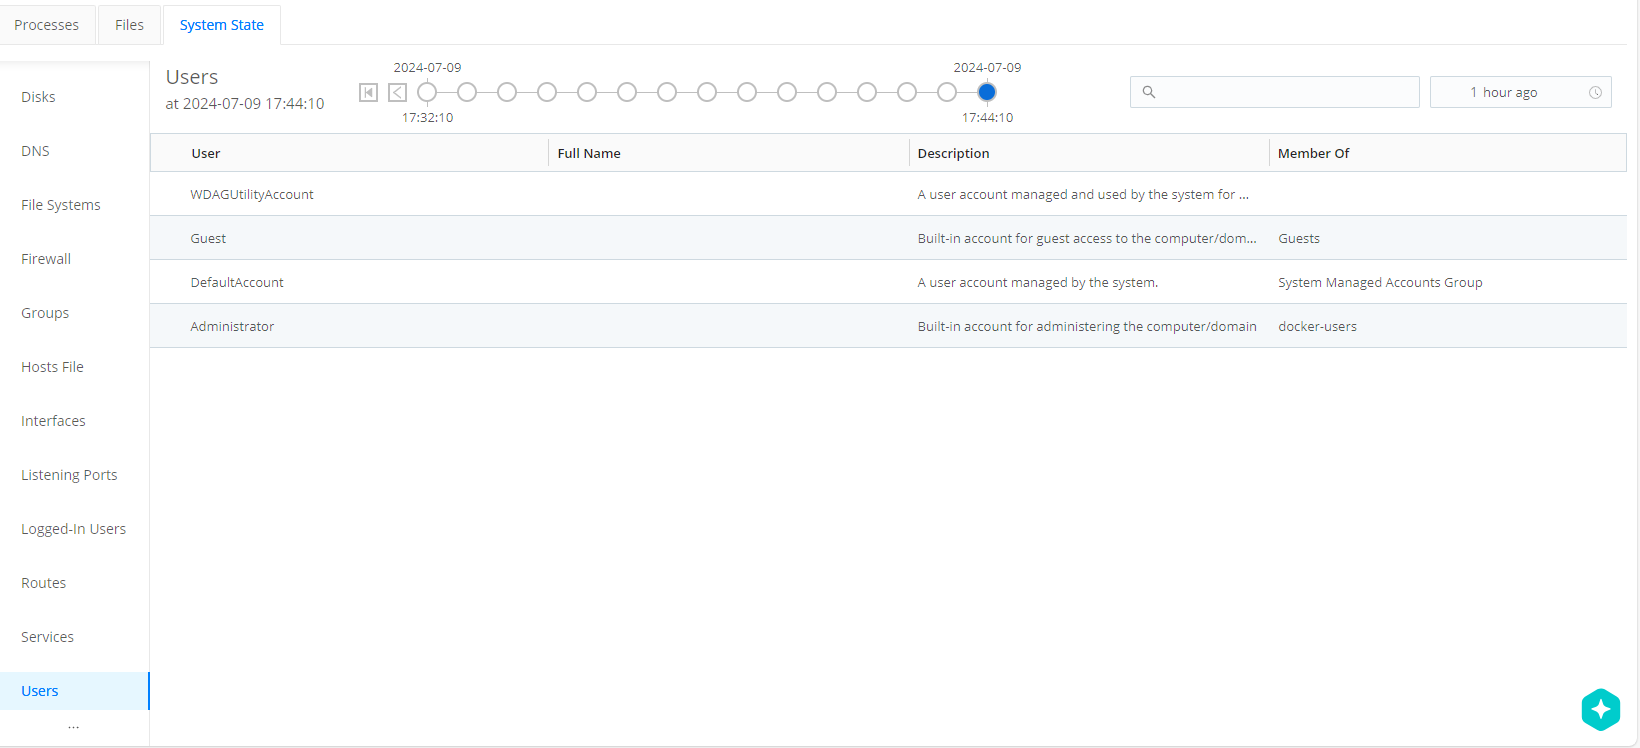Select the DefaultAccount user cell
1640x748 pixels.
click(237, 282)
